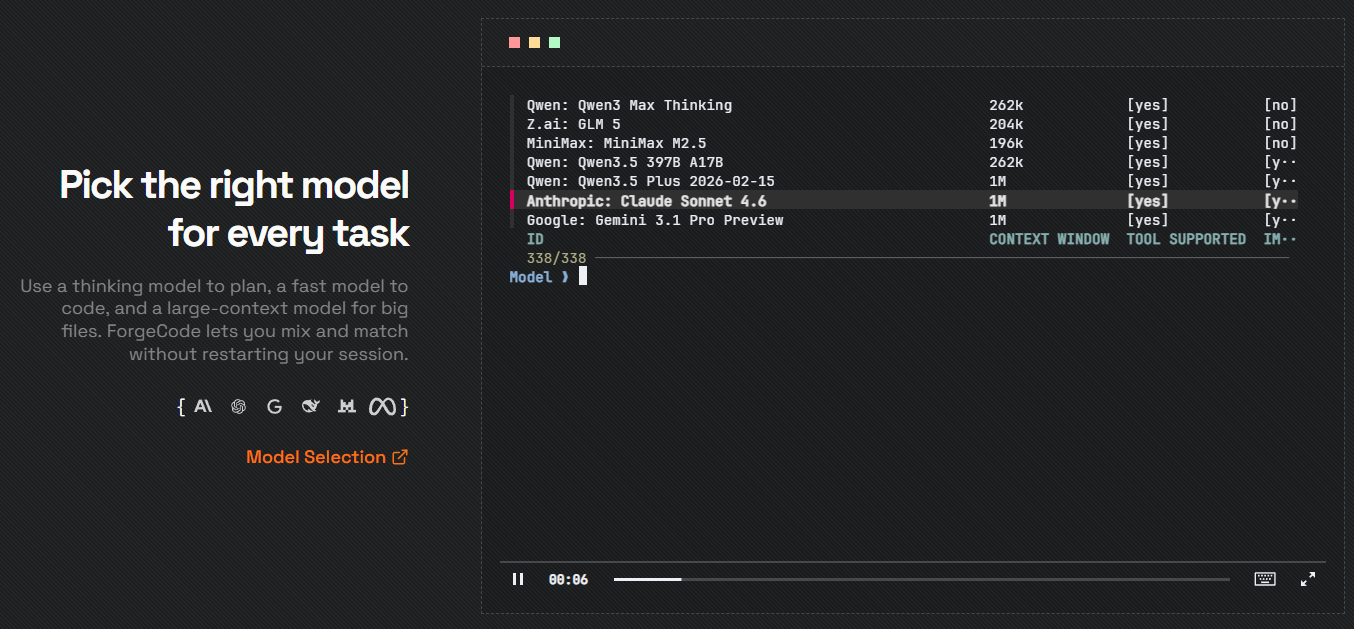The image size is (1354, 629).
Task: Enter fullscreen with the expand arrows icon
Action: [1308, 579]
